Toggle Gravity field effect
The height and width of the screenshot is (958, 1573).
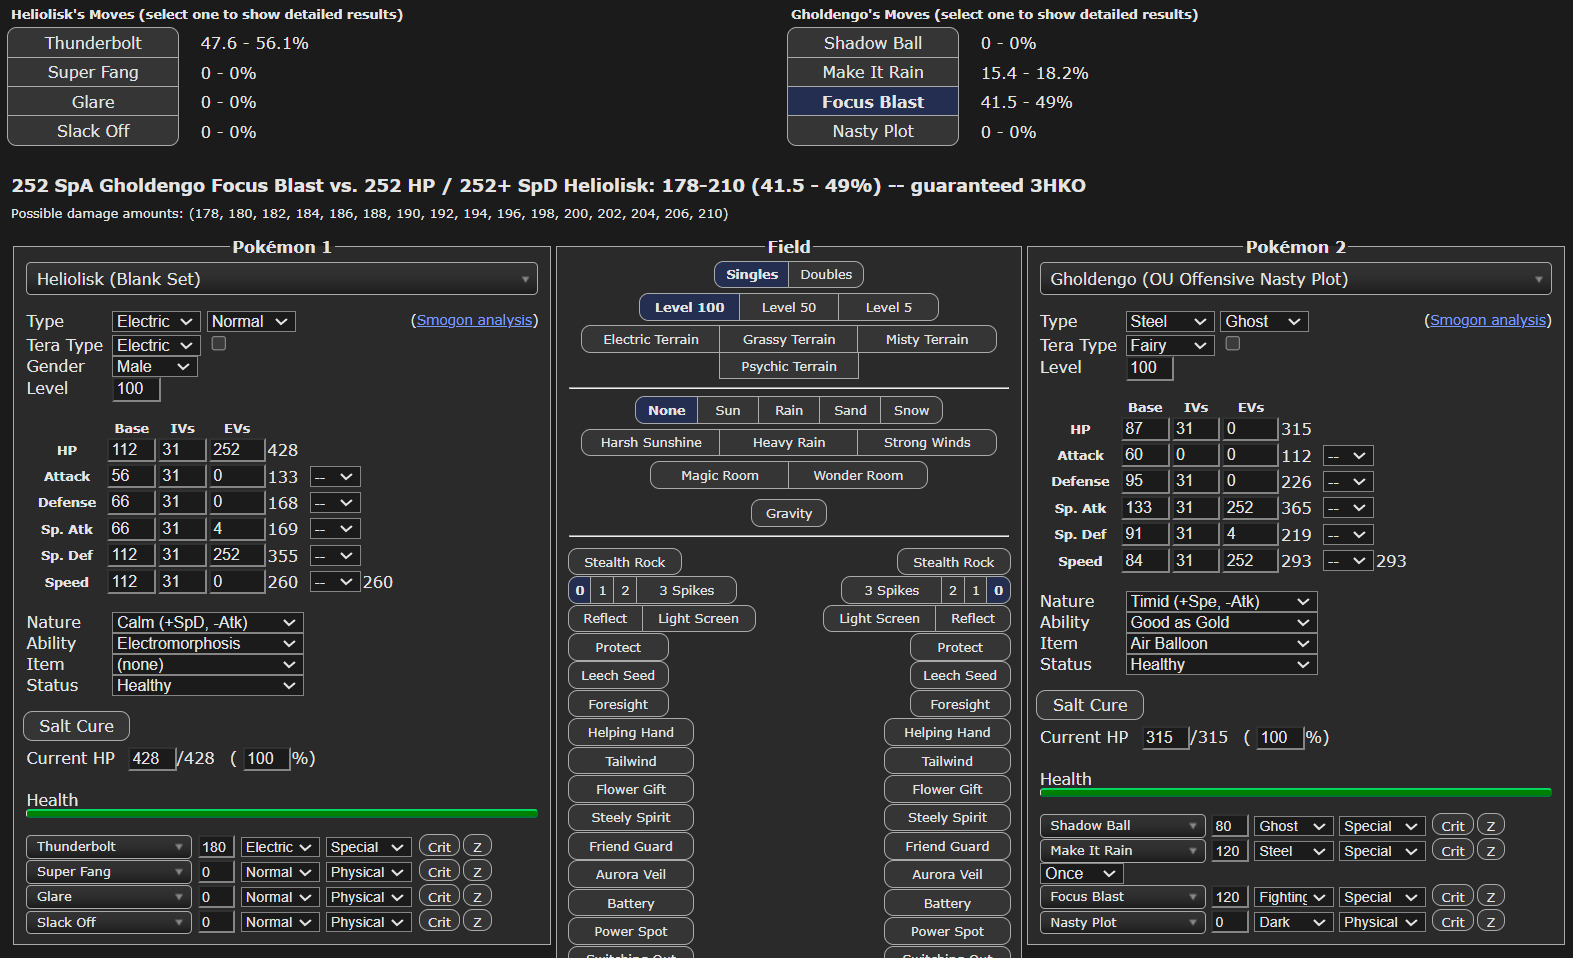pos(789,513)
